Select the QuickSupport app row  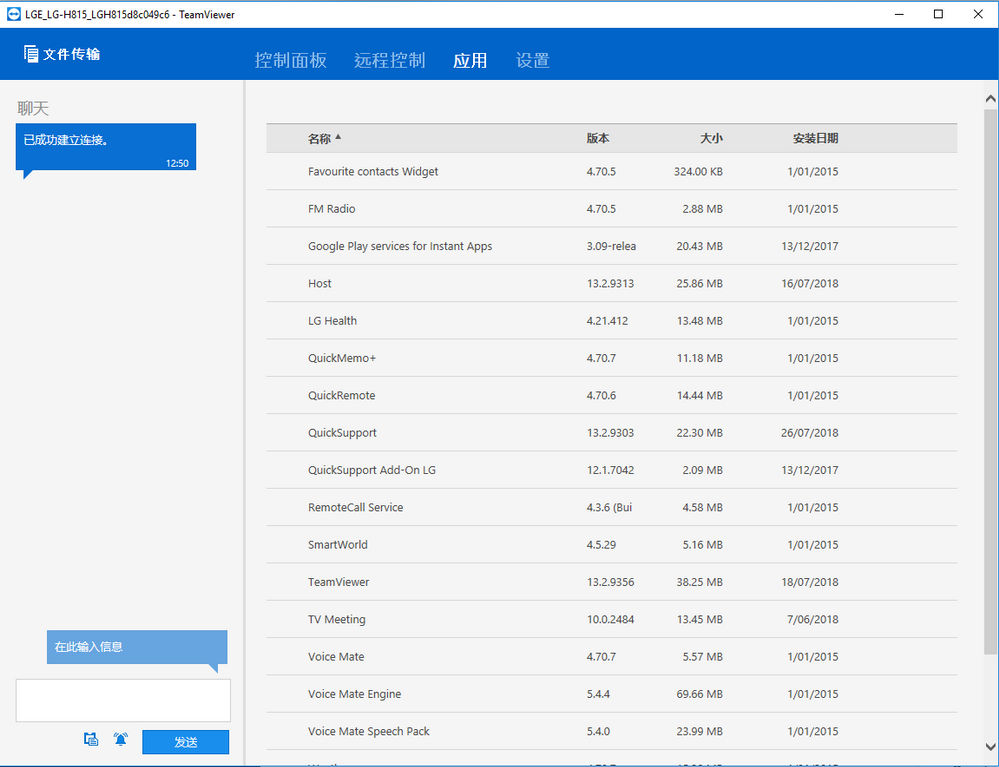612,433
